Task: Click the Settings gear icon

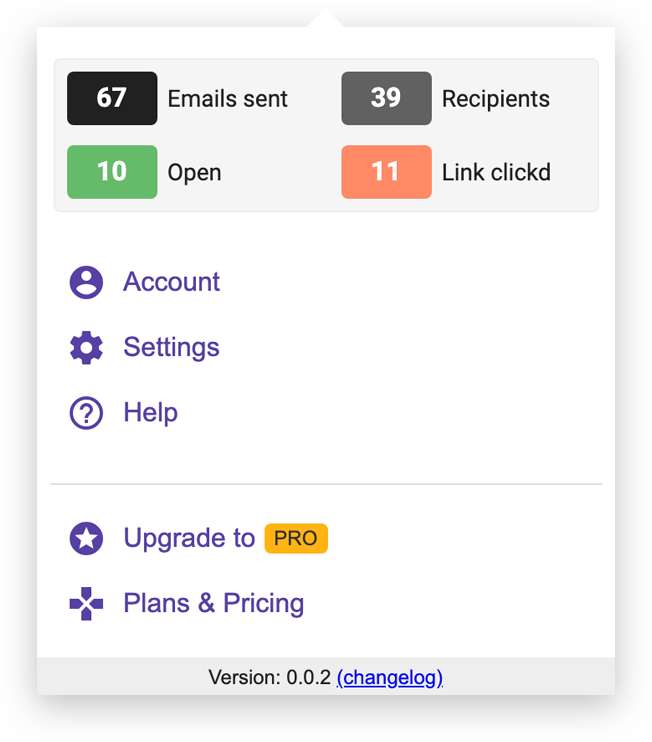Action: point(86,347)
